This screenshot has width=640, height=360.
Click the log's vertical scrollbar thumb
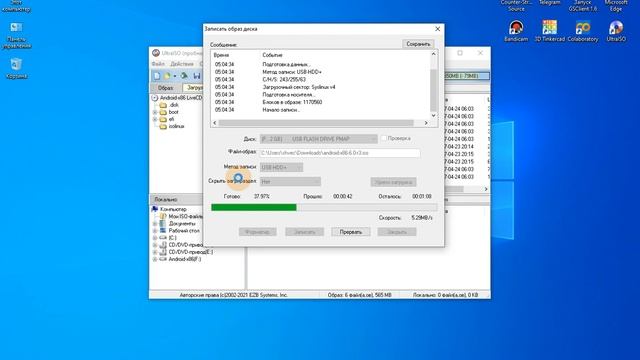pos(433,90)
